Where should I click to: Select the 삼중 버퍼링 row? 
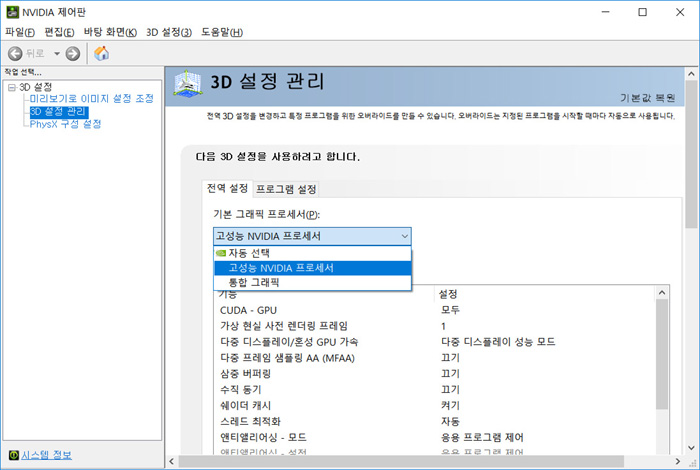pos(434,374)
